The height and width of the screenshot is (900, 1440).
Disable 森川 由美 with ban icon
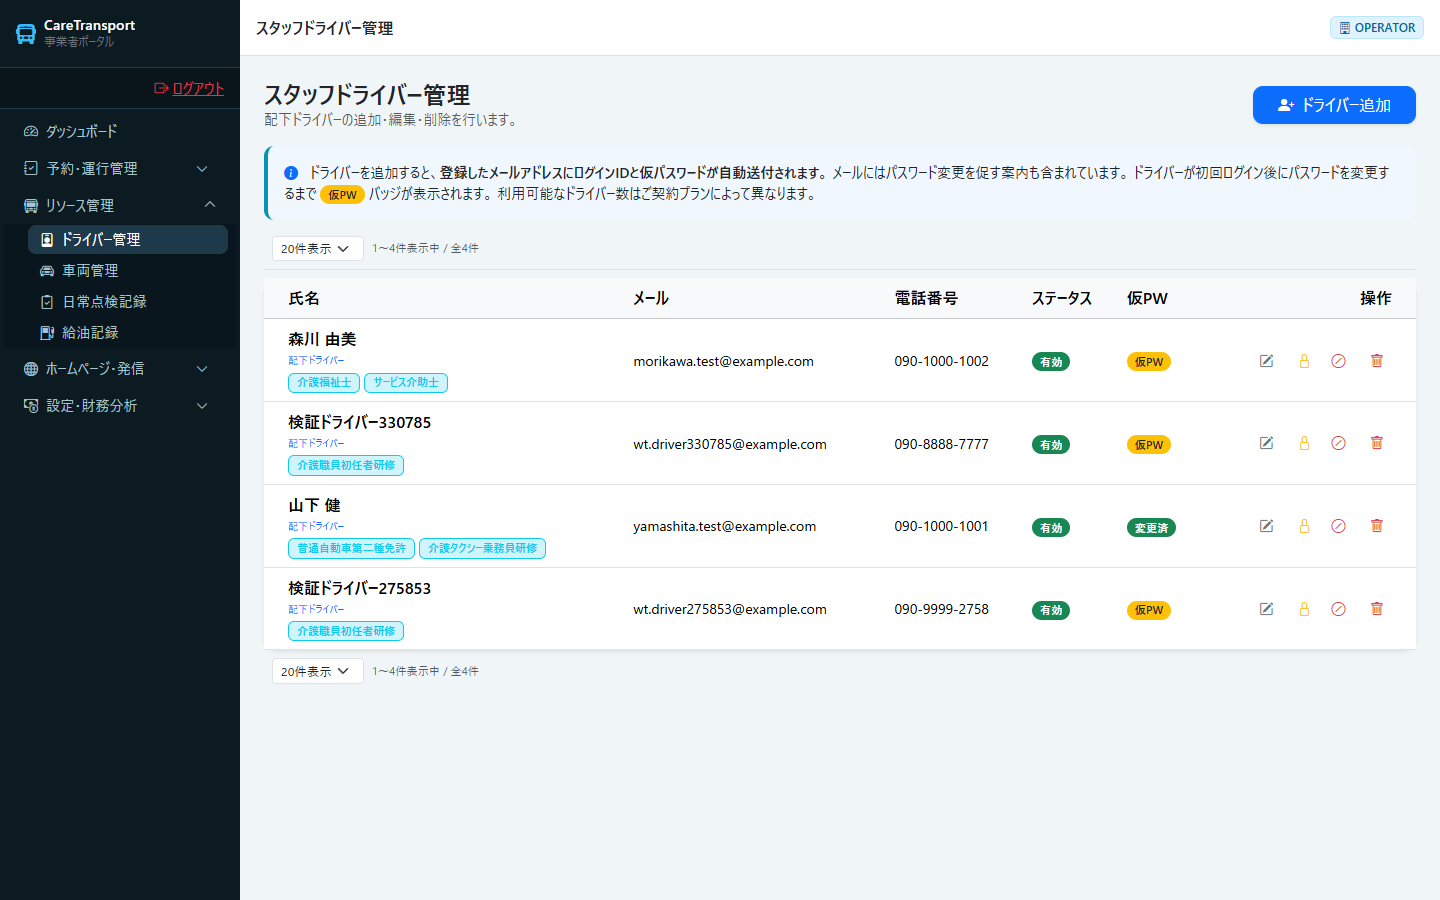coord(1338,361)
